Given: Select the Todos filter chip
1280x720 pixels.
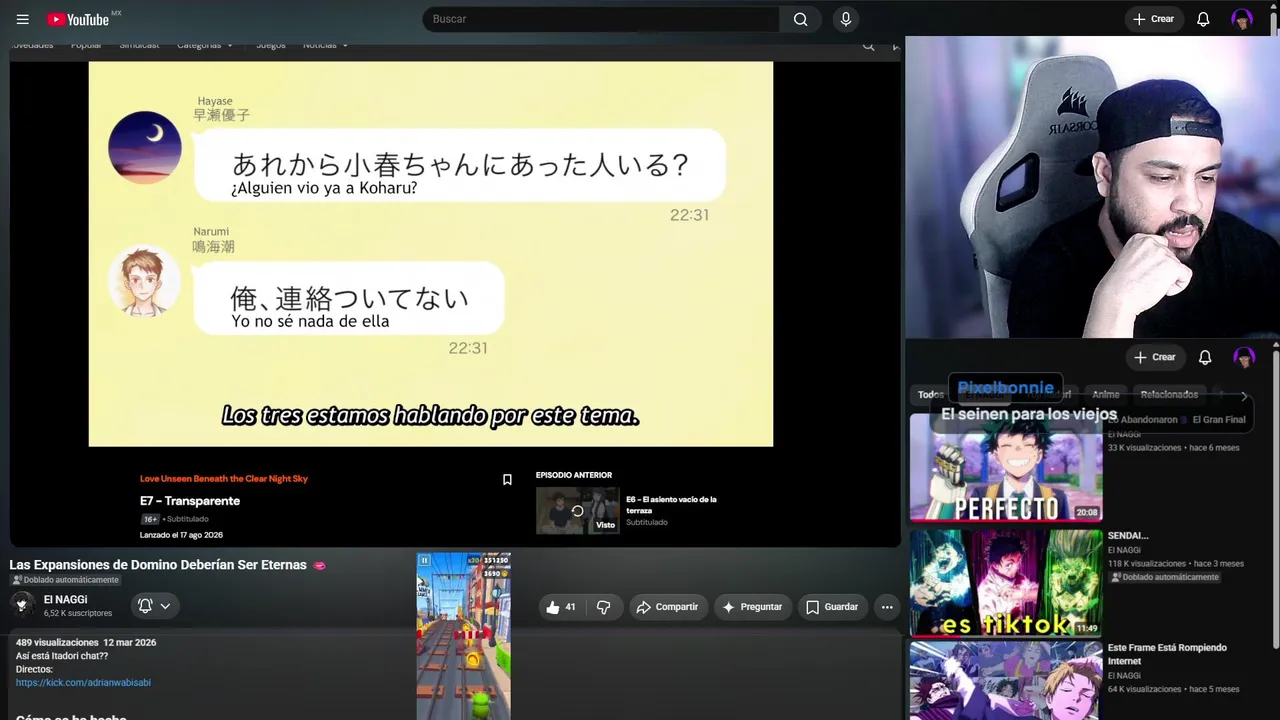Looking at the screenshot, I should tap(930, 395).
